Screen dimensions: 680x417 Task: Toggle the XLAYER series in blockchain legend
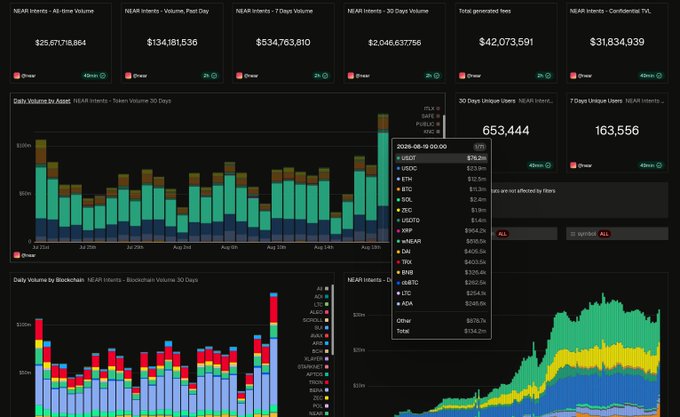click(x=317, y=359)
